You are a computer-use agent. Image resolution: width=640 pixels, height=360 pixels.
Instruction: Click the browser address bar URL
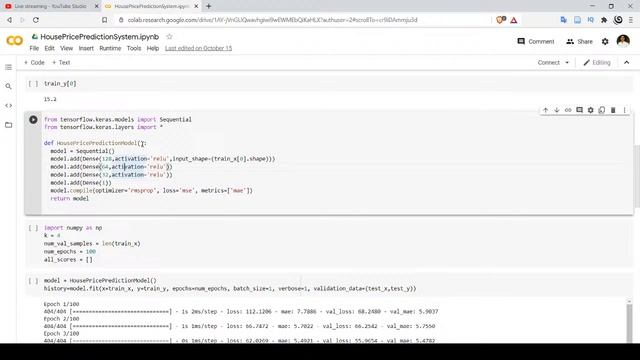pos(272,20)
